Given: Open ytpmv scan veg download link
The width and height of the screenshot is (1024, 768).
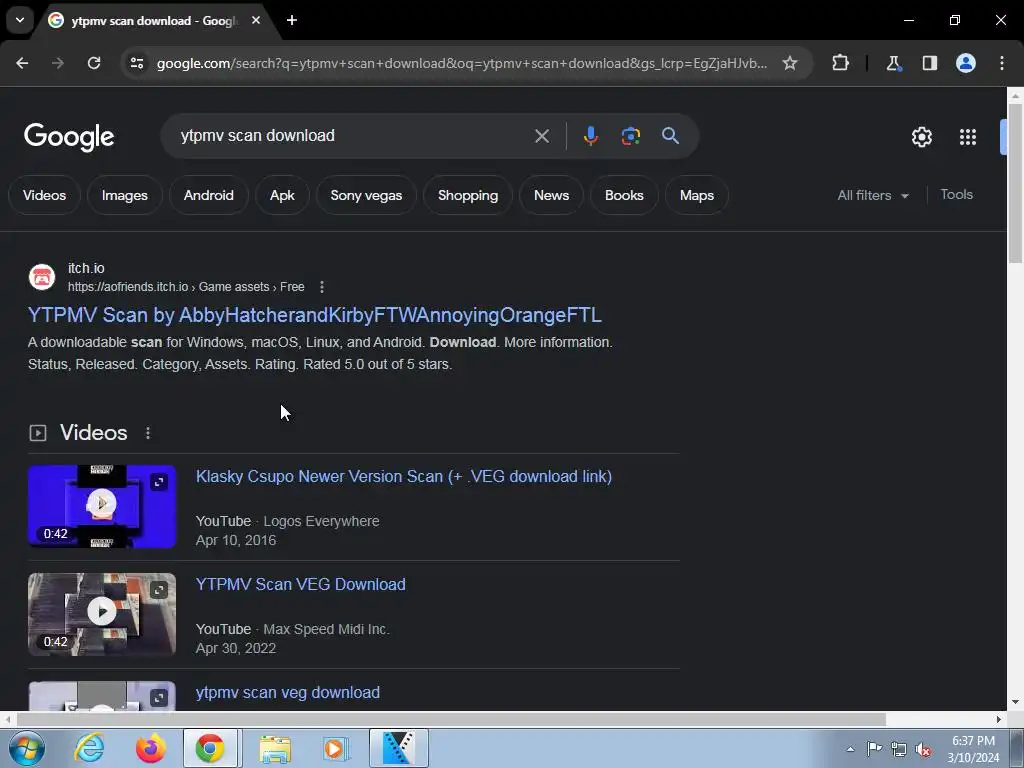Looking at the screenshot, I should 287,692.
